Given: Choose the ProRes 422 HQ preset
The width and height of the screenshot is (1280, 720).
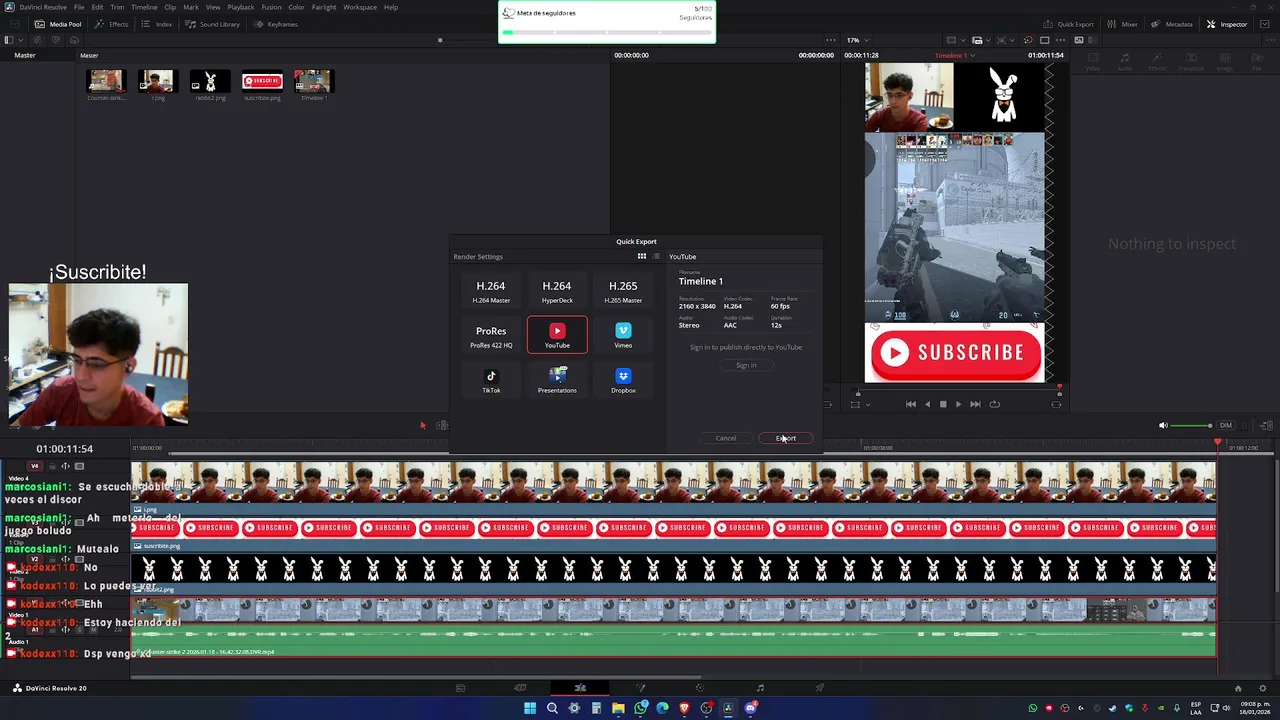Looking at the screenshot, I should [491, 336].
